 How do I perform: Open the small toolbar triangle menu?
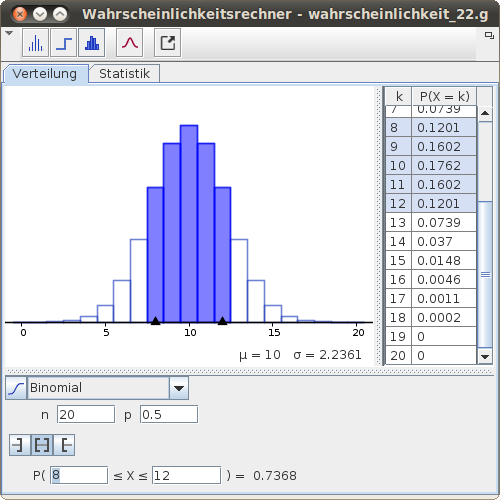(x=9, y=33)
